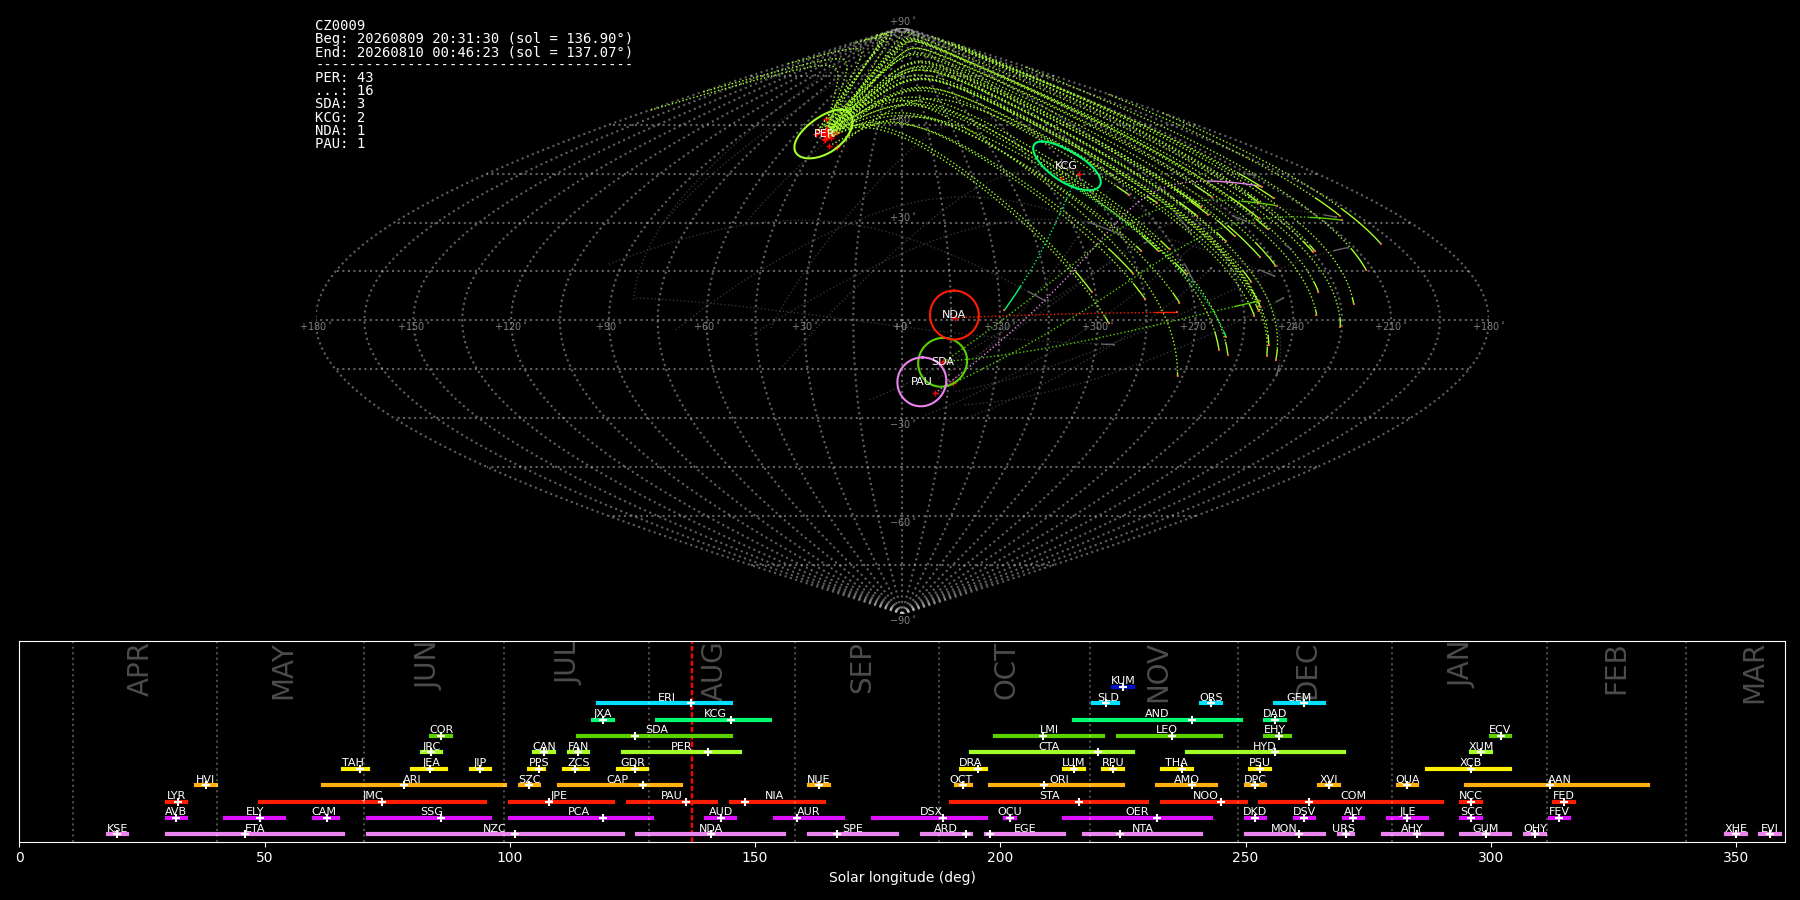Click the ...: 16 sporadic count entry
This screenshot has width=1800, height=900.
[x=344, y=91]
